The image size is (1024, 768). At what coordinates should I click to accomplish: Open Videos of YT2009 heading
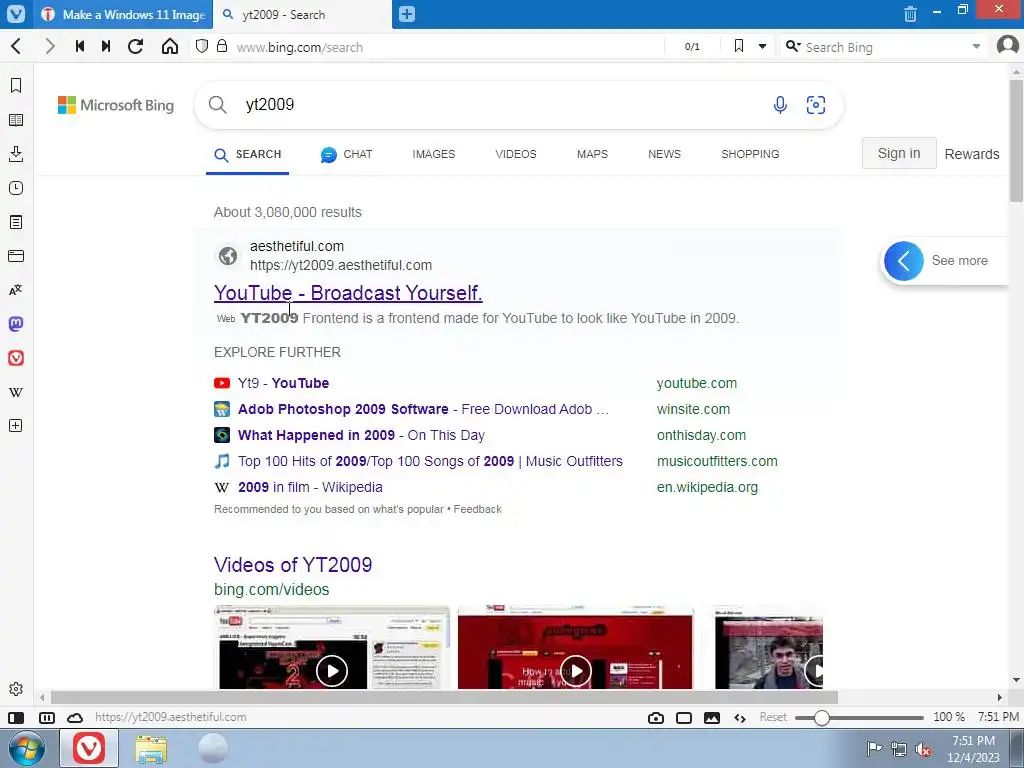(293, 564)
